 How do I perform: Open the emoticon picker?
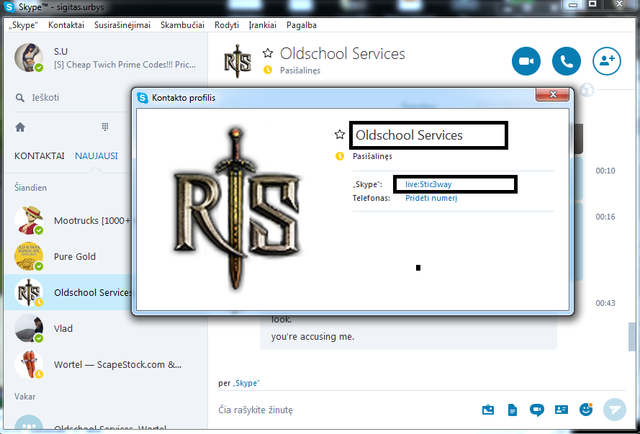pos(586,409)
